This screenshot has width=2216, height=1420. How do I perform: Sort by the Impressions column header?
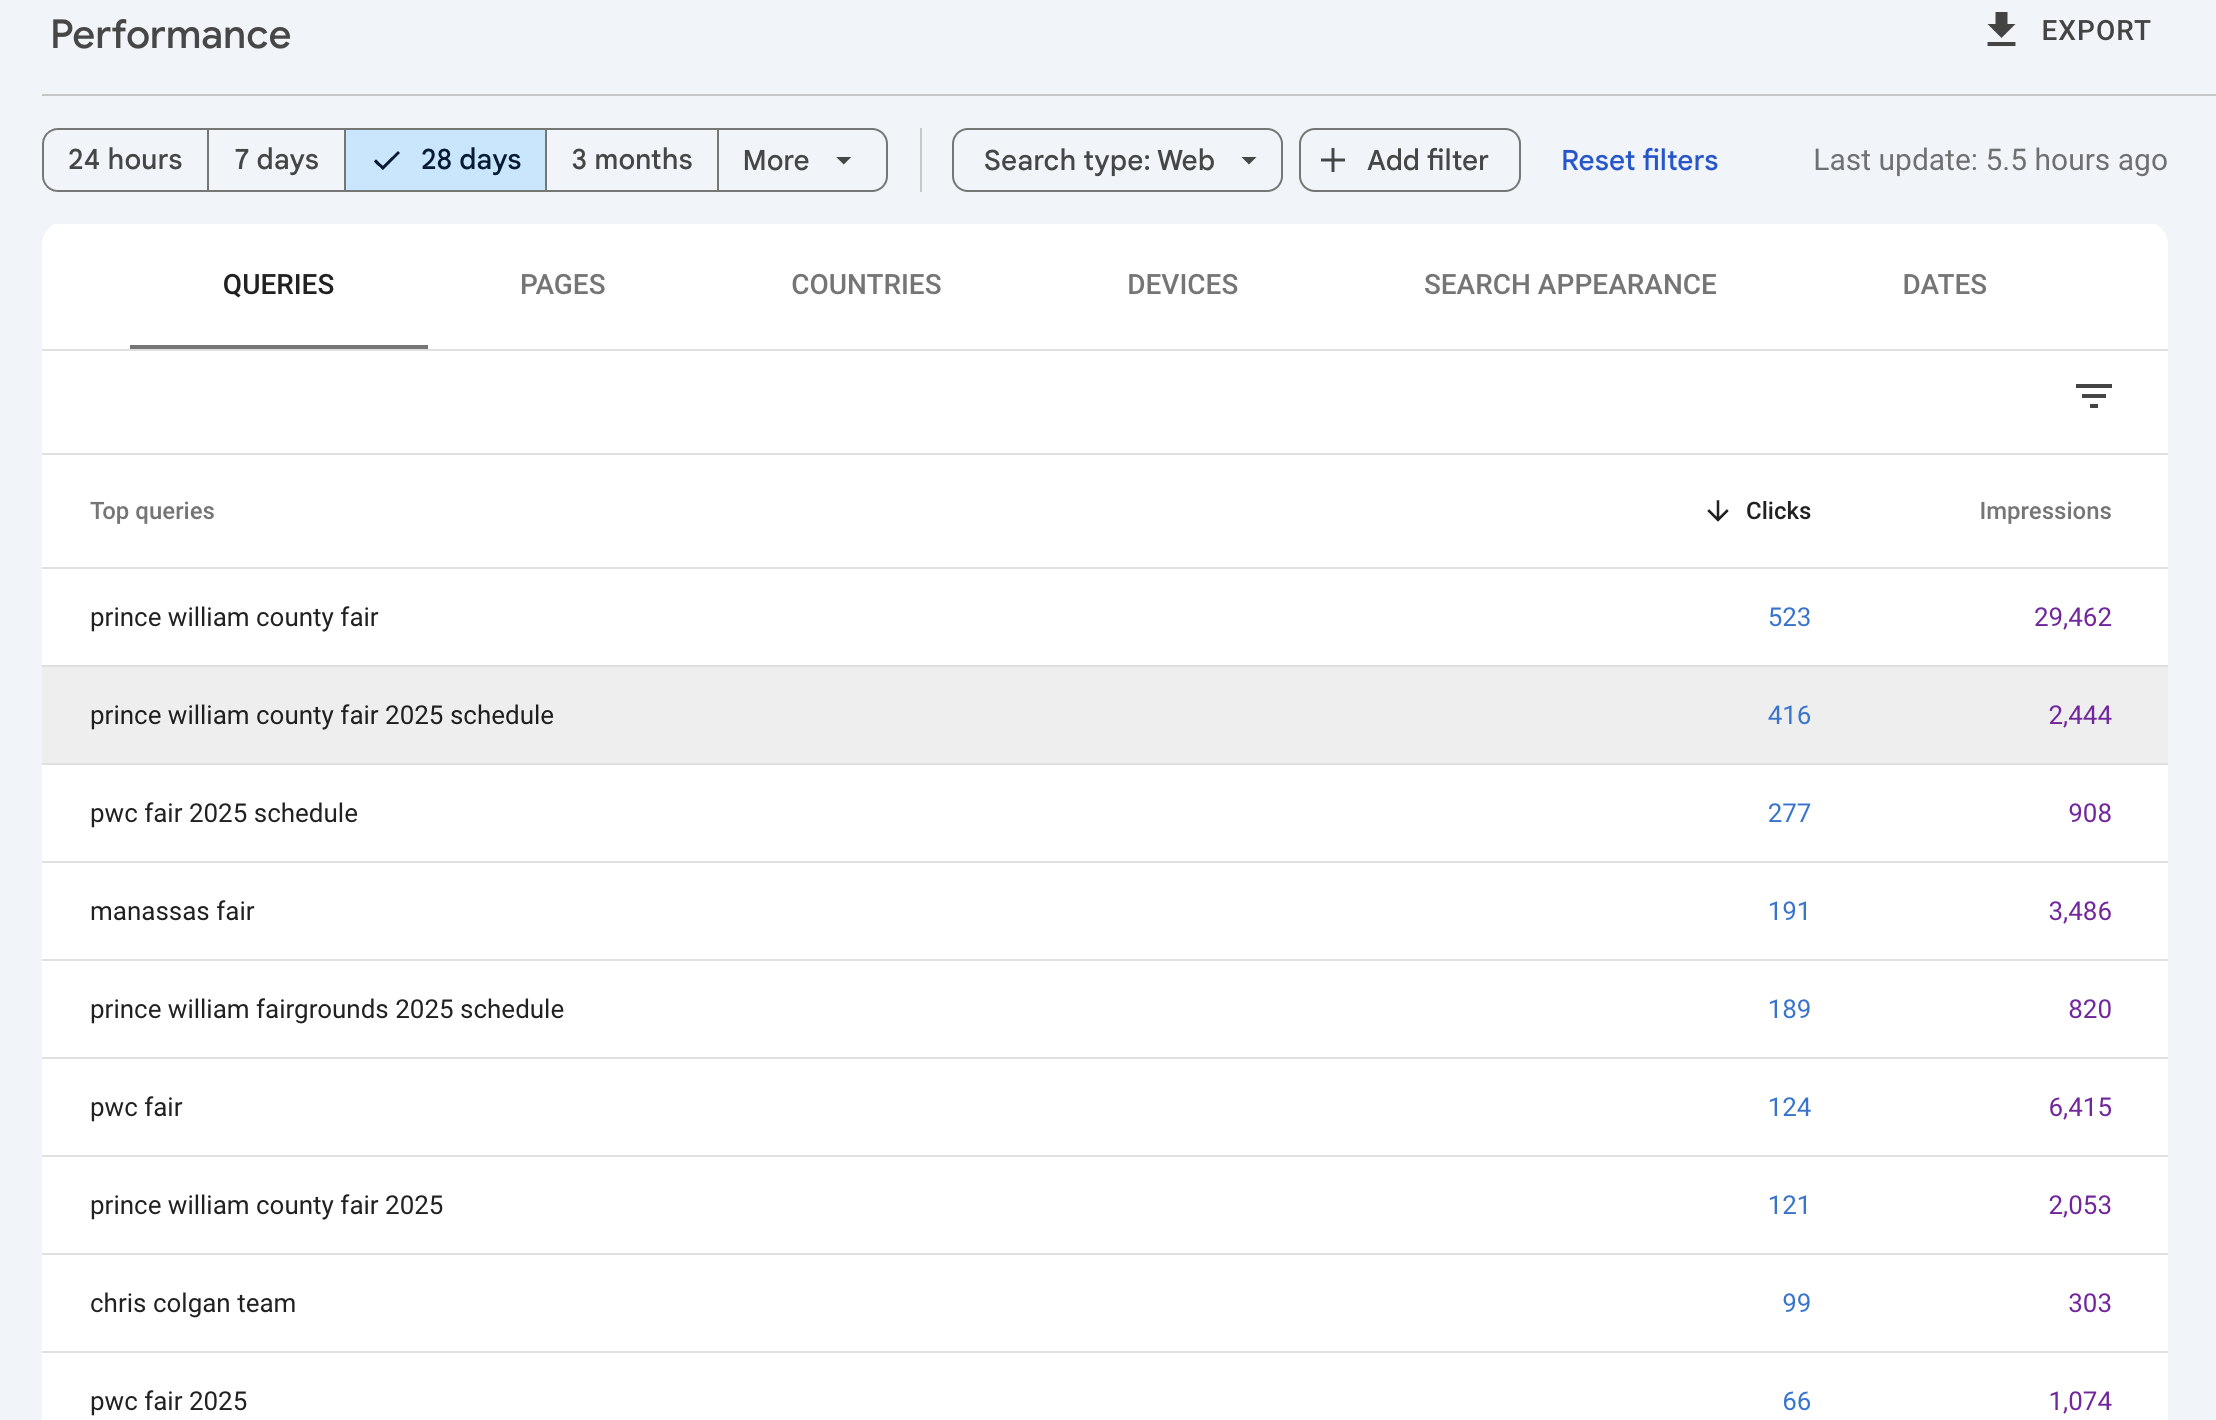(x=2044, y=511)
